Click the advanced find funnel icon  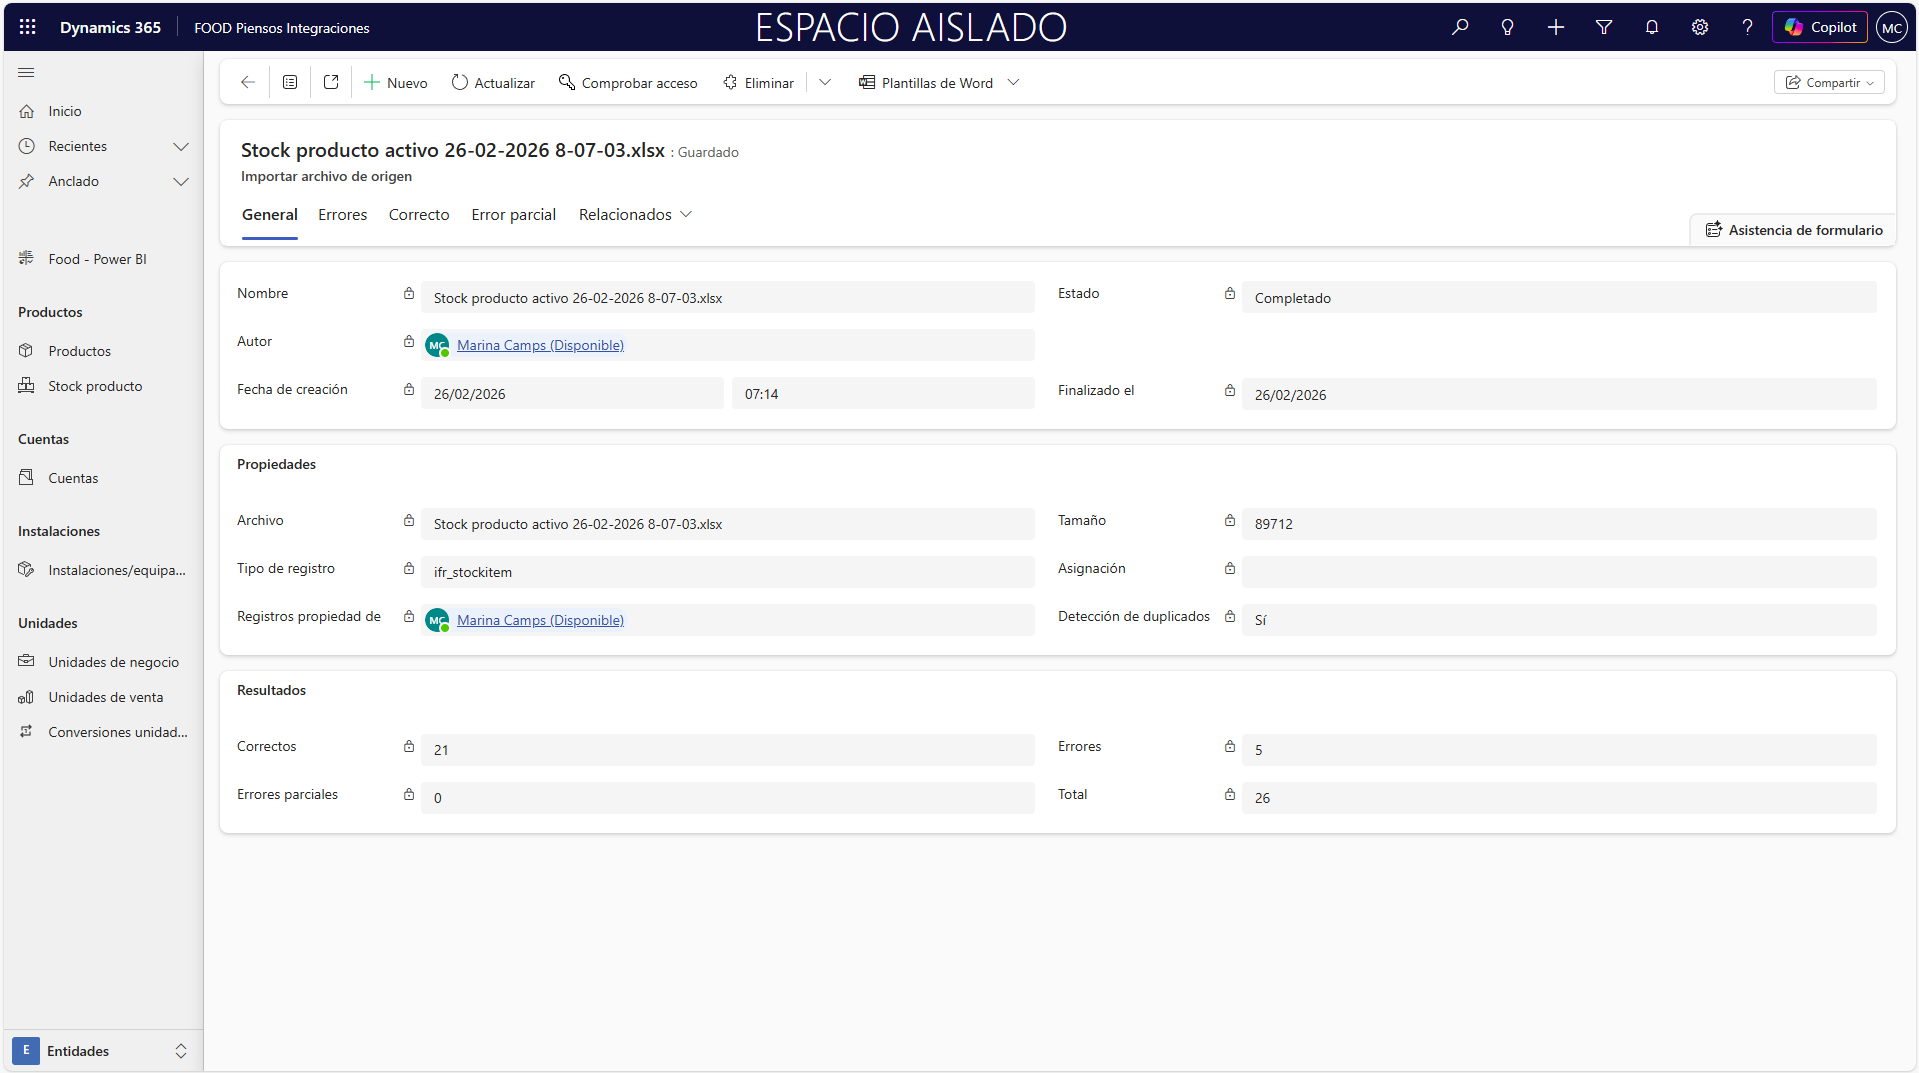[1603, 27]
